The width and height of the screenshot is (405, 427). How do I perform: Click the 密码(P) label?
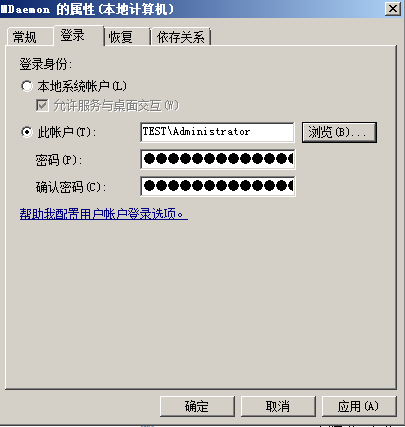point(59,160)
